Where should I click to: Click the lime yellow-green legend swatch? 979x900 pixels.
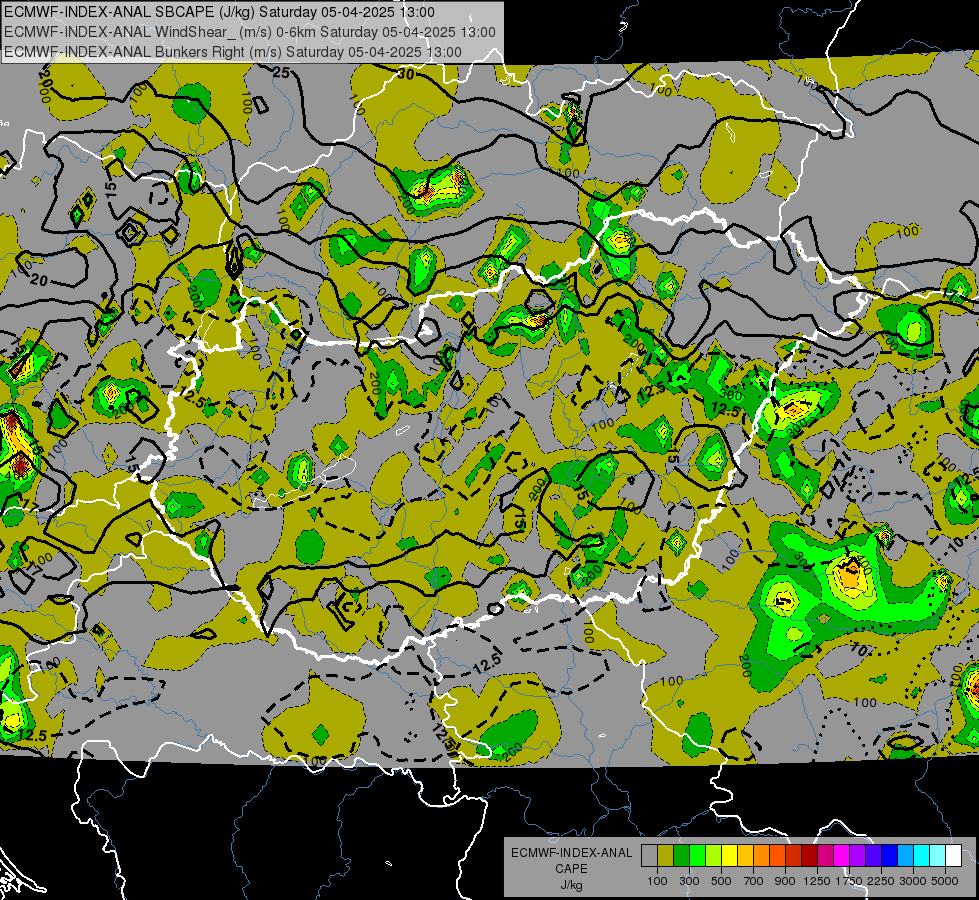(x=713, y=855)
